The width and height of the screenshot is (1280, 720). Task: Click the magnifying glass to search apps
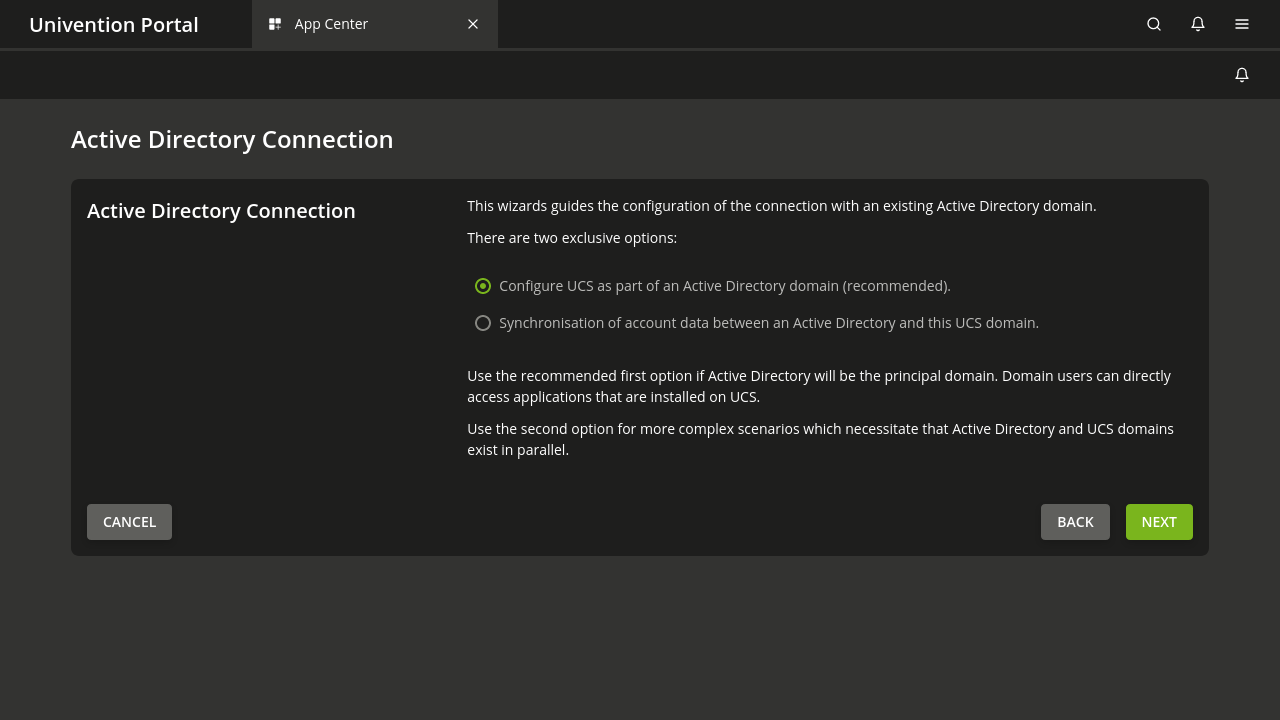[1153, 24]
